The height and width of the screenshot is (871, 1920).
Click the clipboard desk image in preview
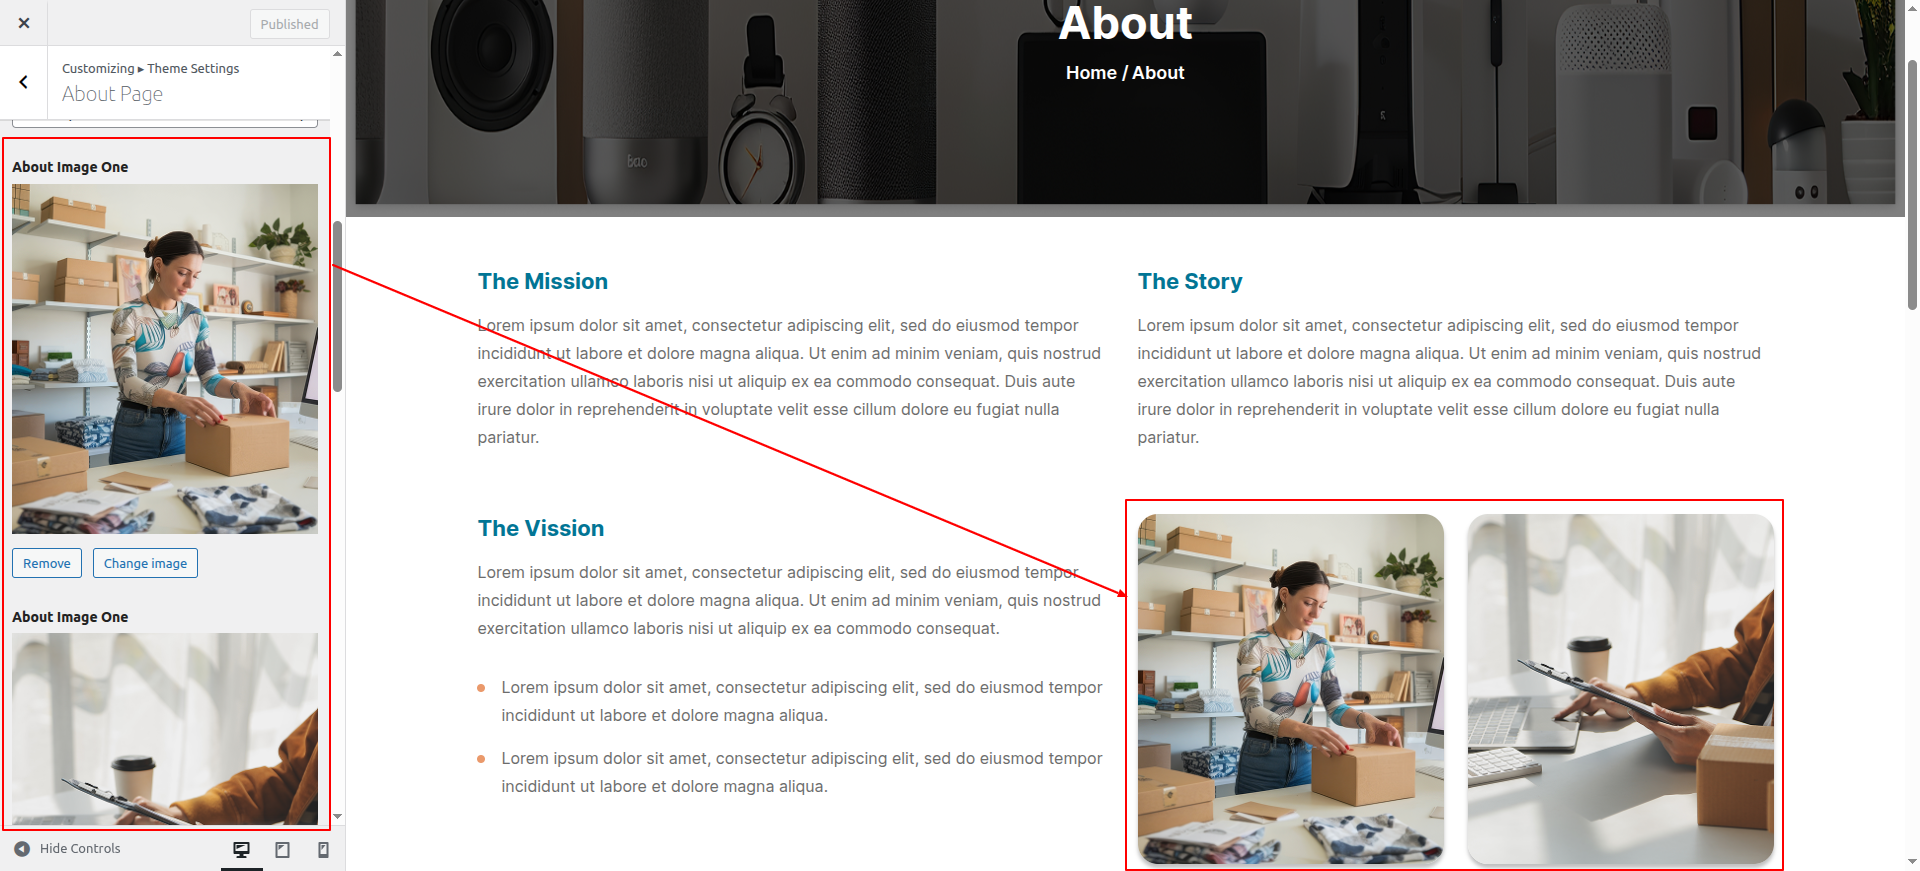tap(1621, 689)
